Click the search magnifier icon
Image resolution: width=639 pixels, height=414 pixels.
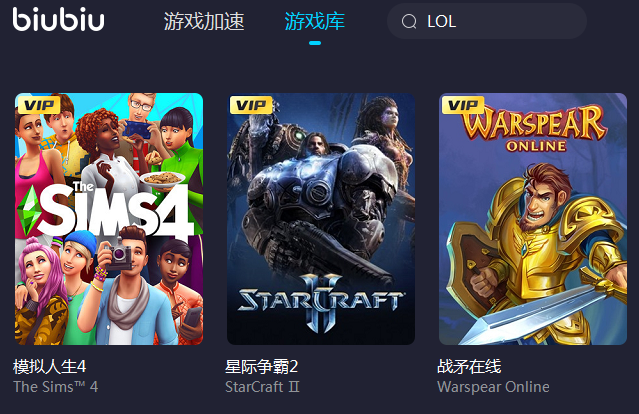[x=409, y=22]
